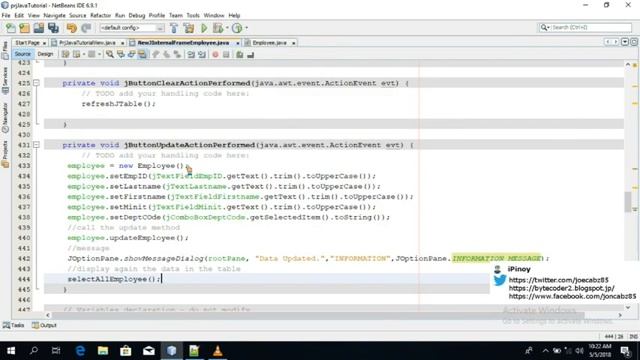This screenshot has width=640, height=360.
Task: Open File Explorer from taskbar
Action: (x=103, y=351)
